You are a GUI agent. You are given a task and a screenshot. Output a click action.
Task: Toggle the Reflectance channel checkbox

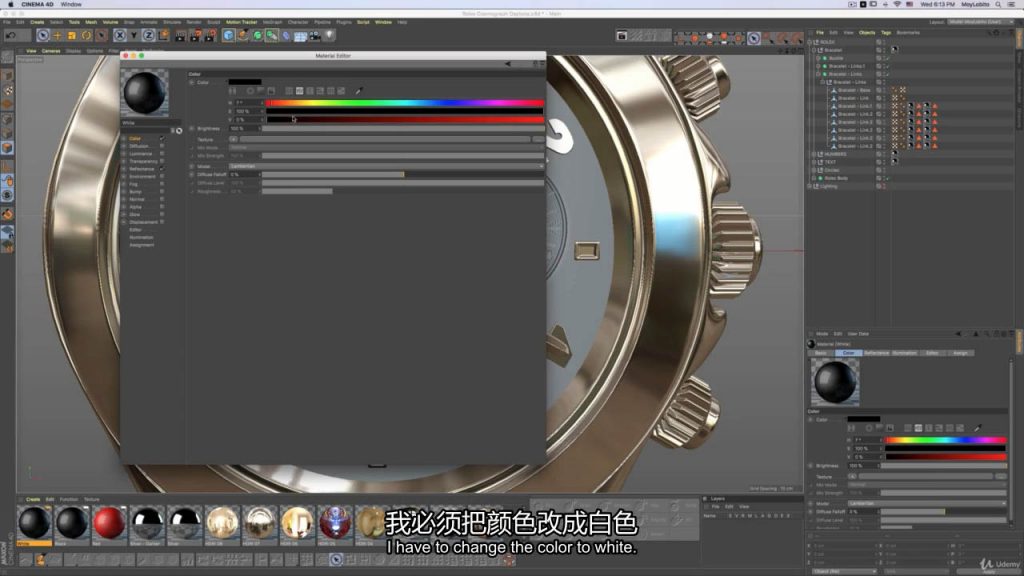162,168
